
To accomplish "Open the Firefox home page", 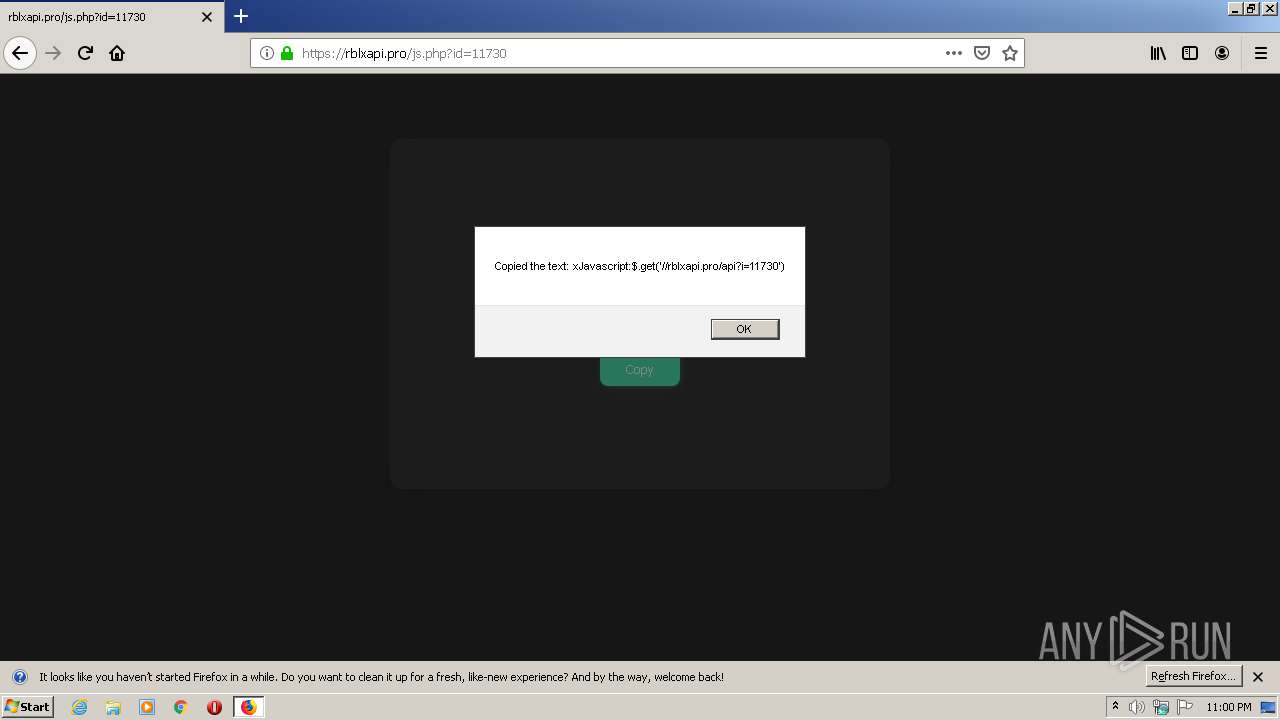I will (x=117, y=53).
